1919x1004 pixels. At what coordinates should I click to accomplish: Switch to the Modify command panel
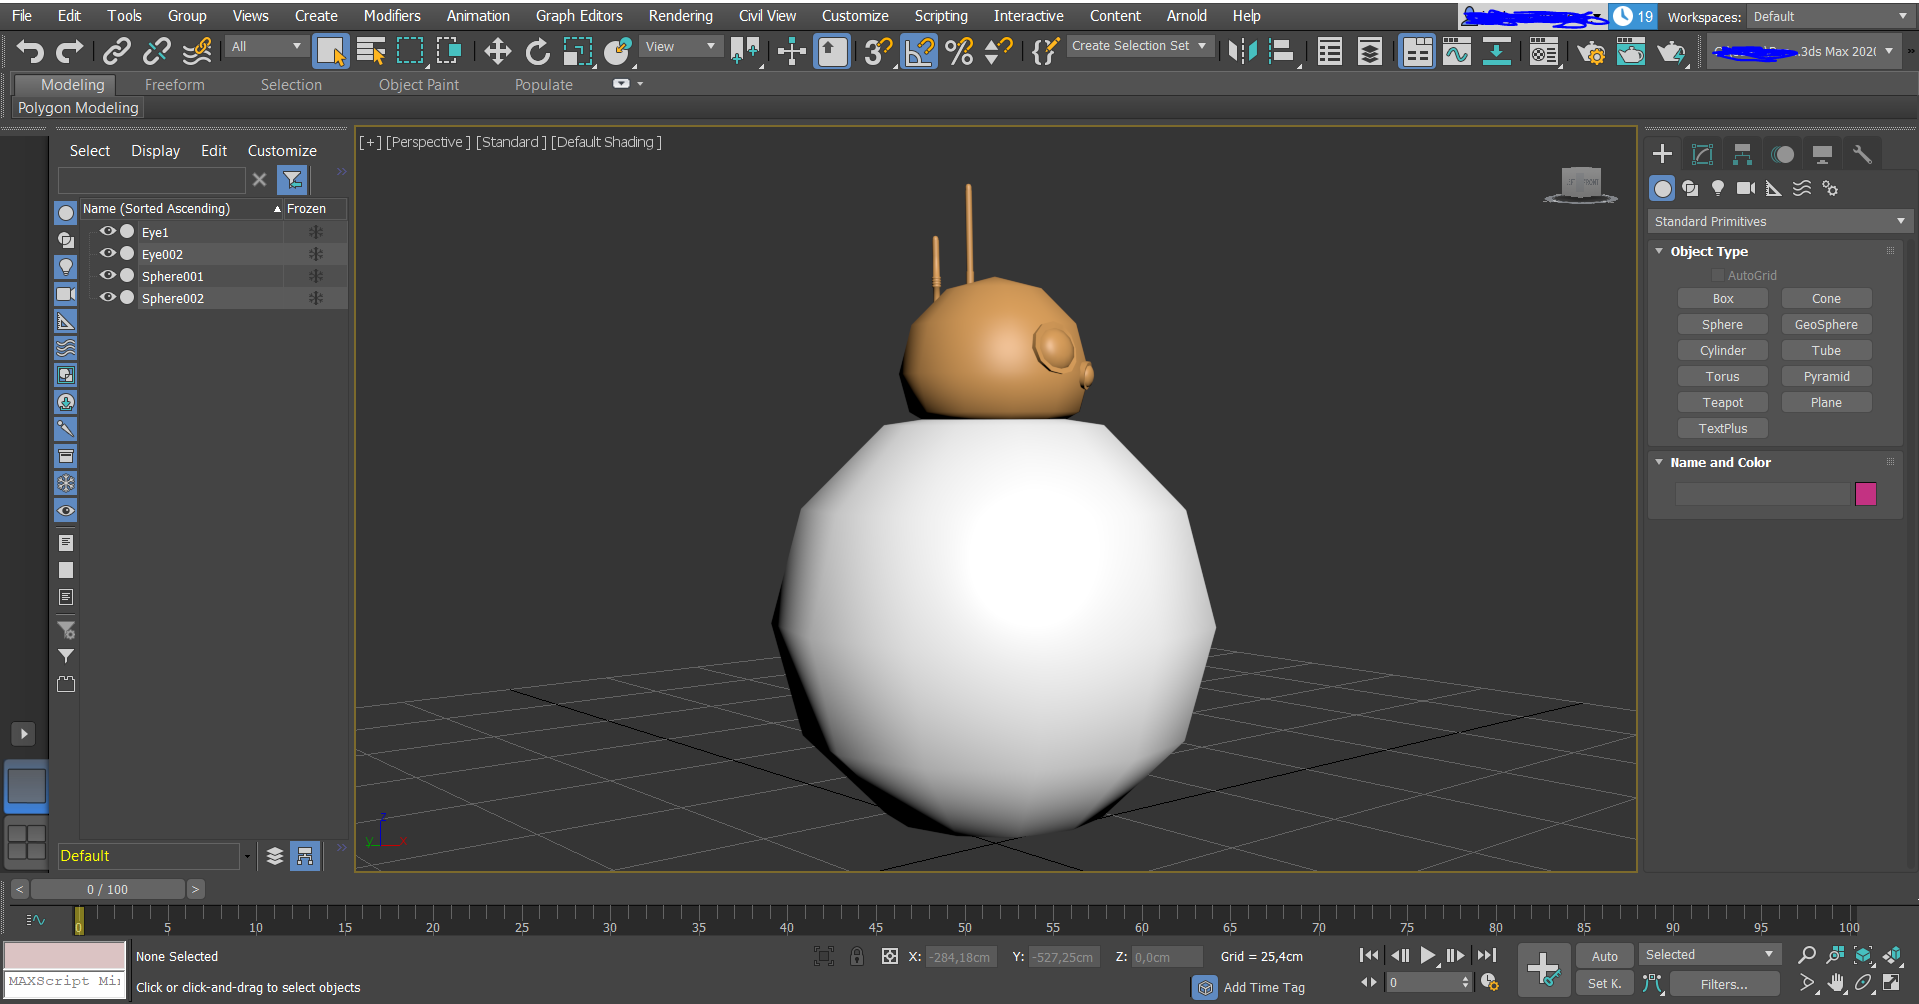[x=1702, y=154]
